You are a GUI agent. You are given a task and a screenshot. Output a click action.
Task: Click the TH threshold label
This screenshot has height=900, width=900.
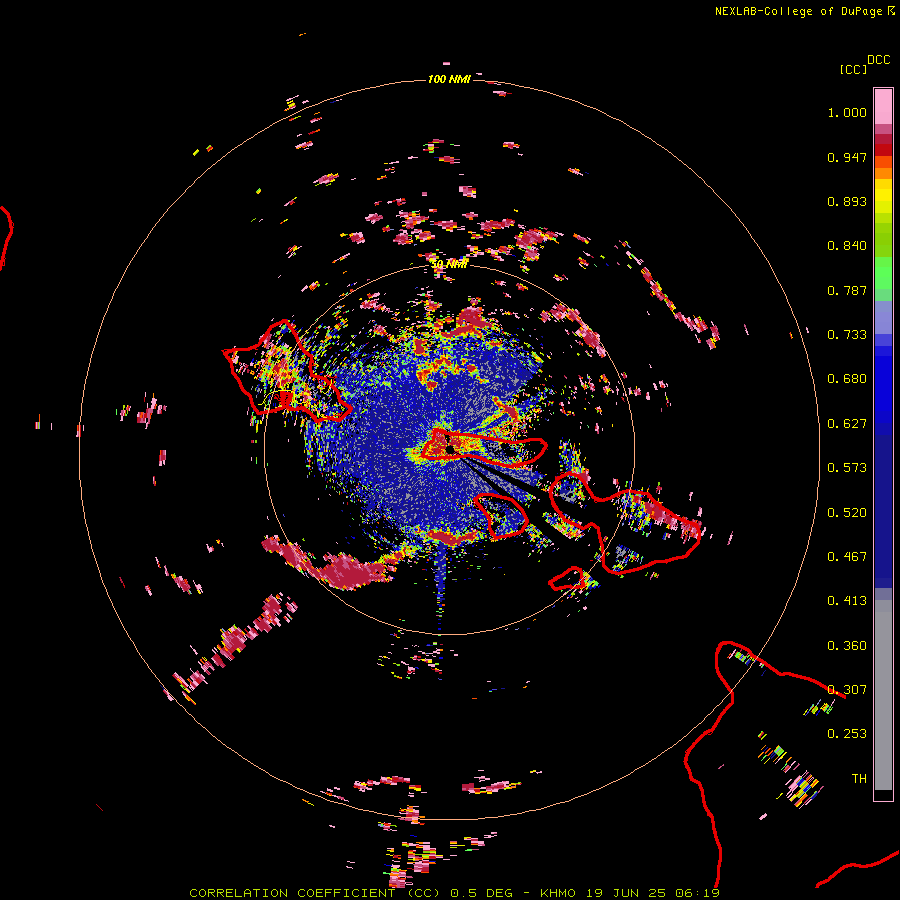(859, 779)
